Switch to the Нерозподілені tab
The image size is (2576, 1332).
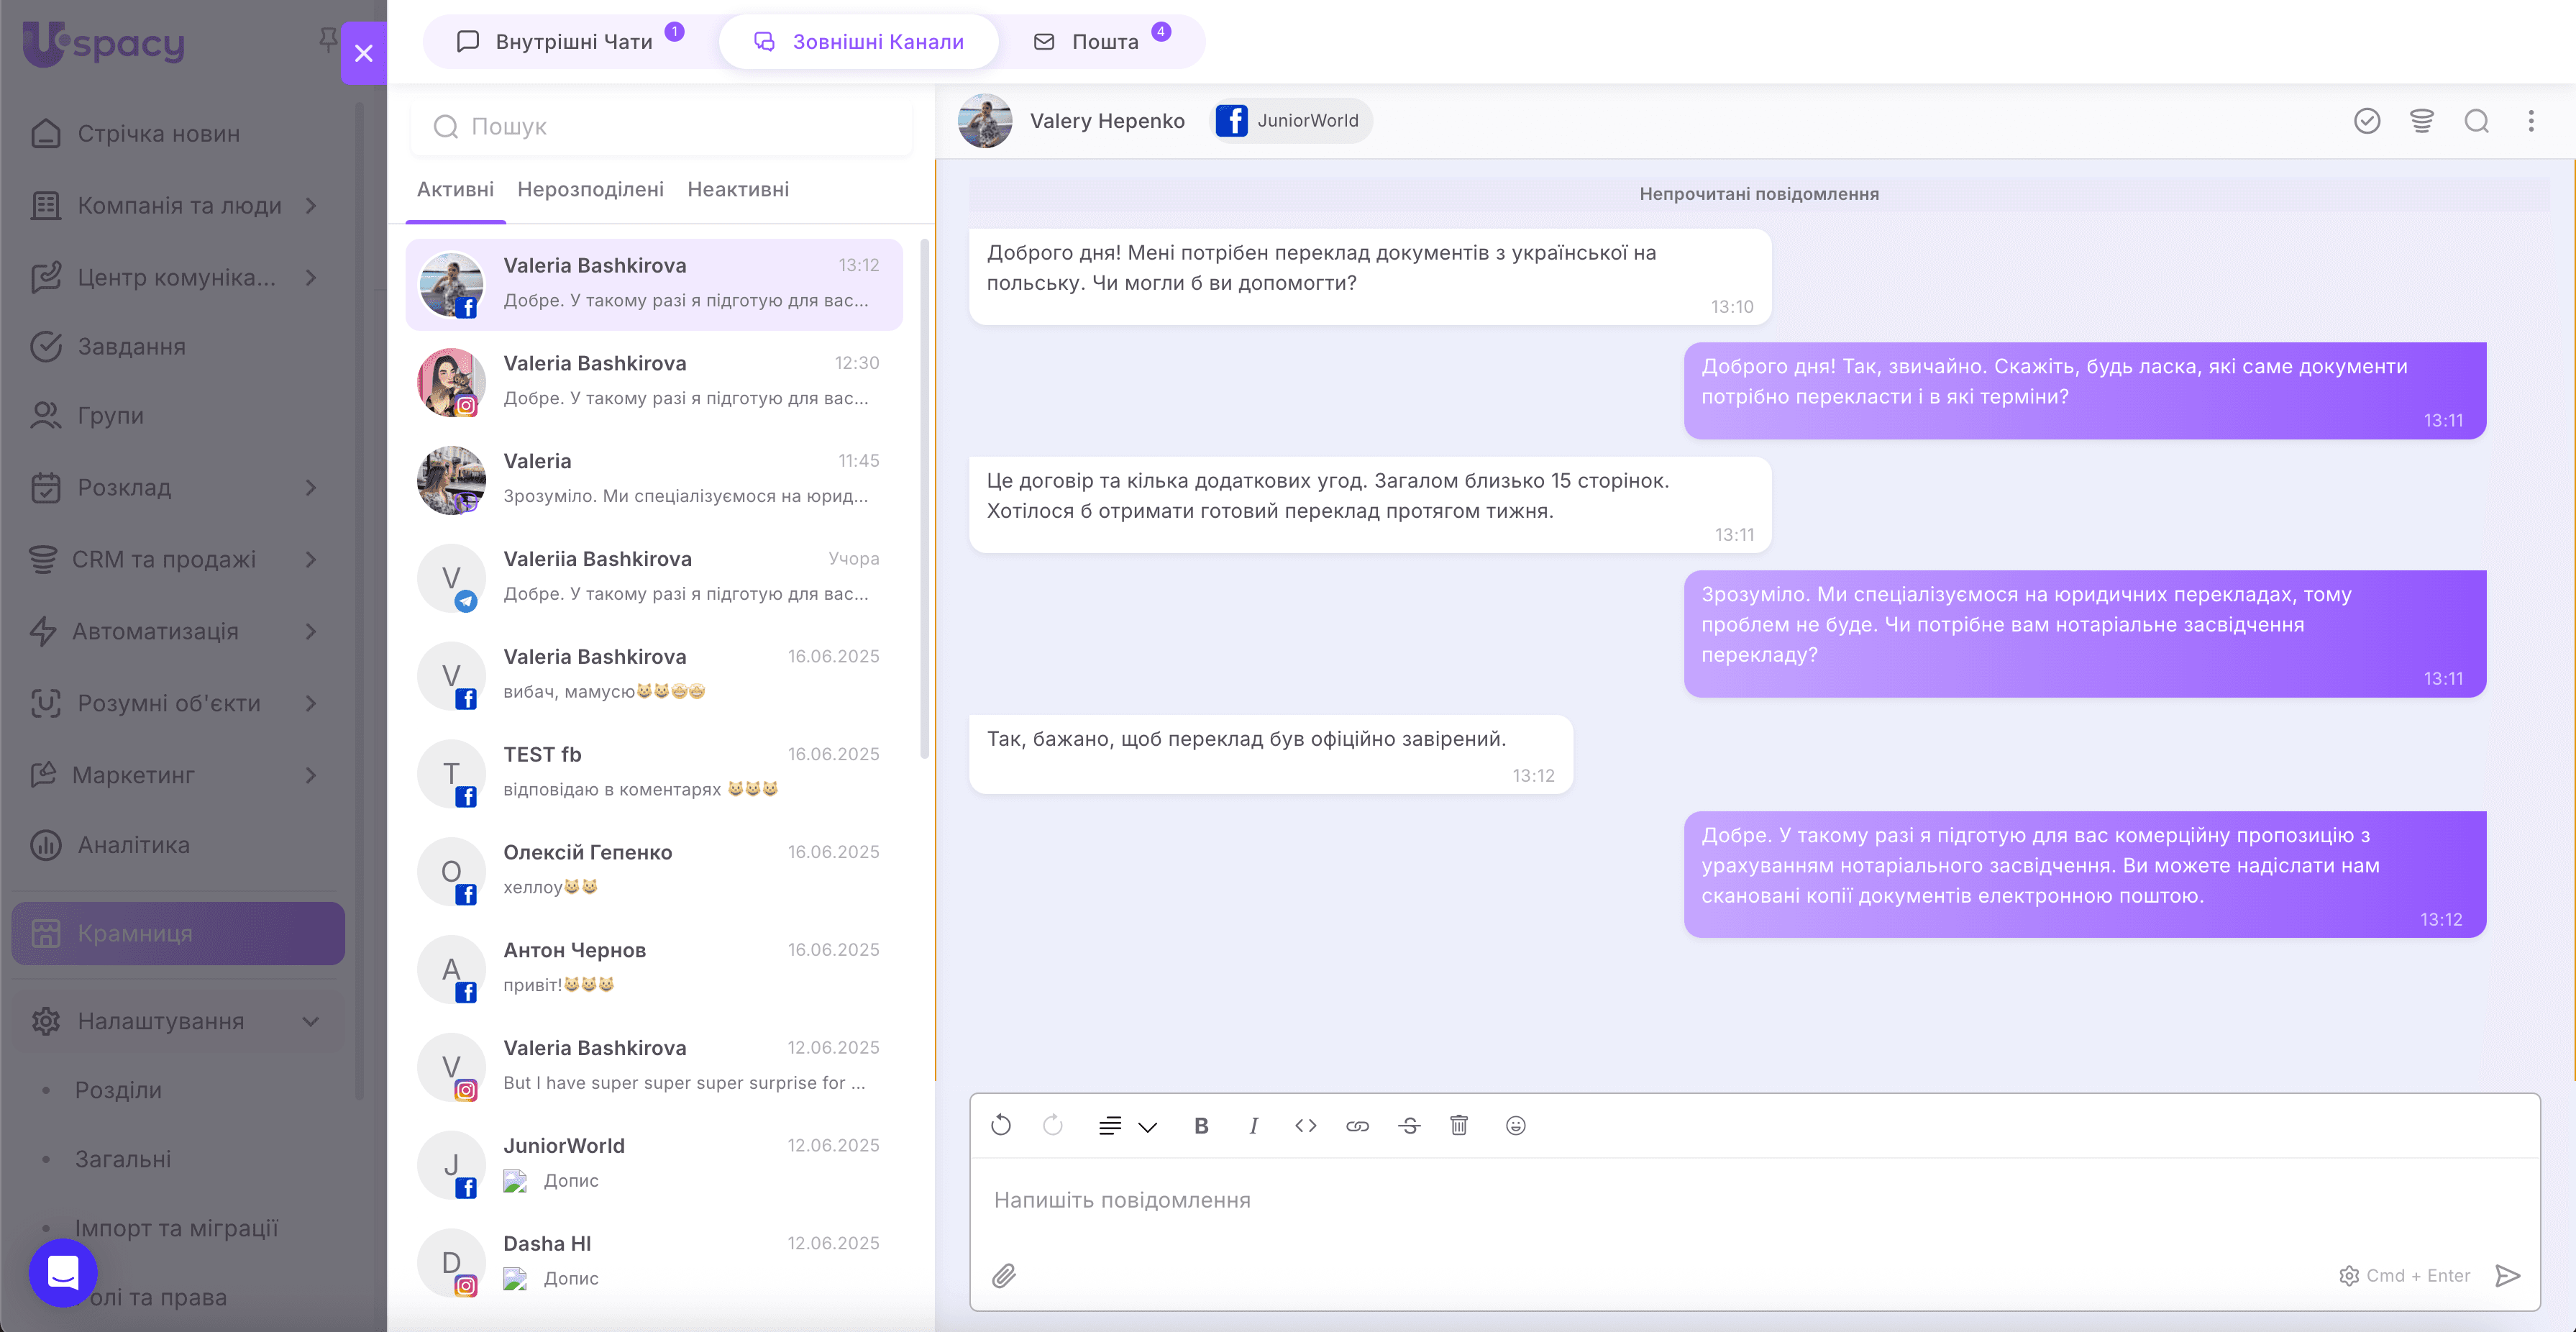pos(590,189)
